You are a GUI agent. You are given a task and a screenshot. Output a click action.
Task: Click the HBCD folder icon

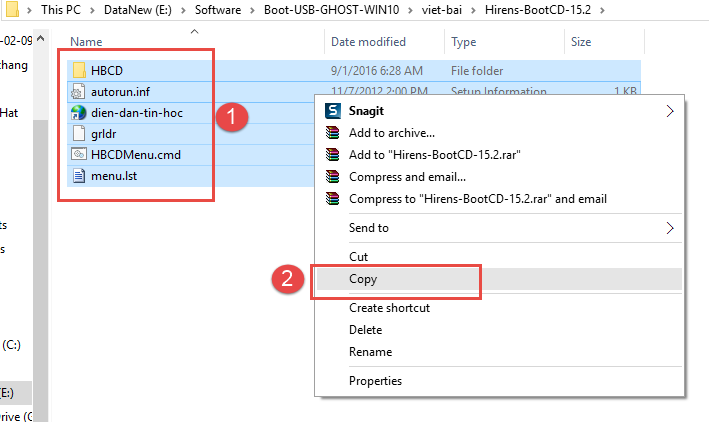tap(80, 70)
